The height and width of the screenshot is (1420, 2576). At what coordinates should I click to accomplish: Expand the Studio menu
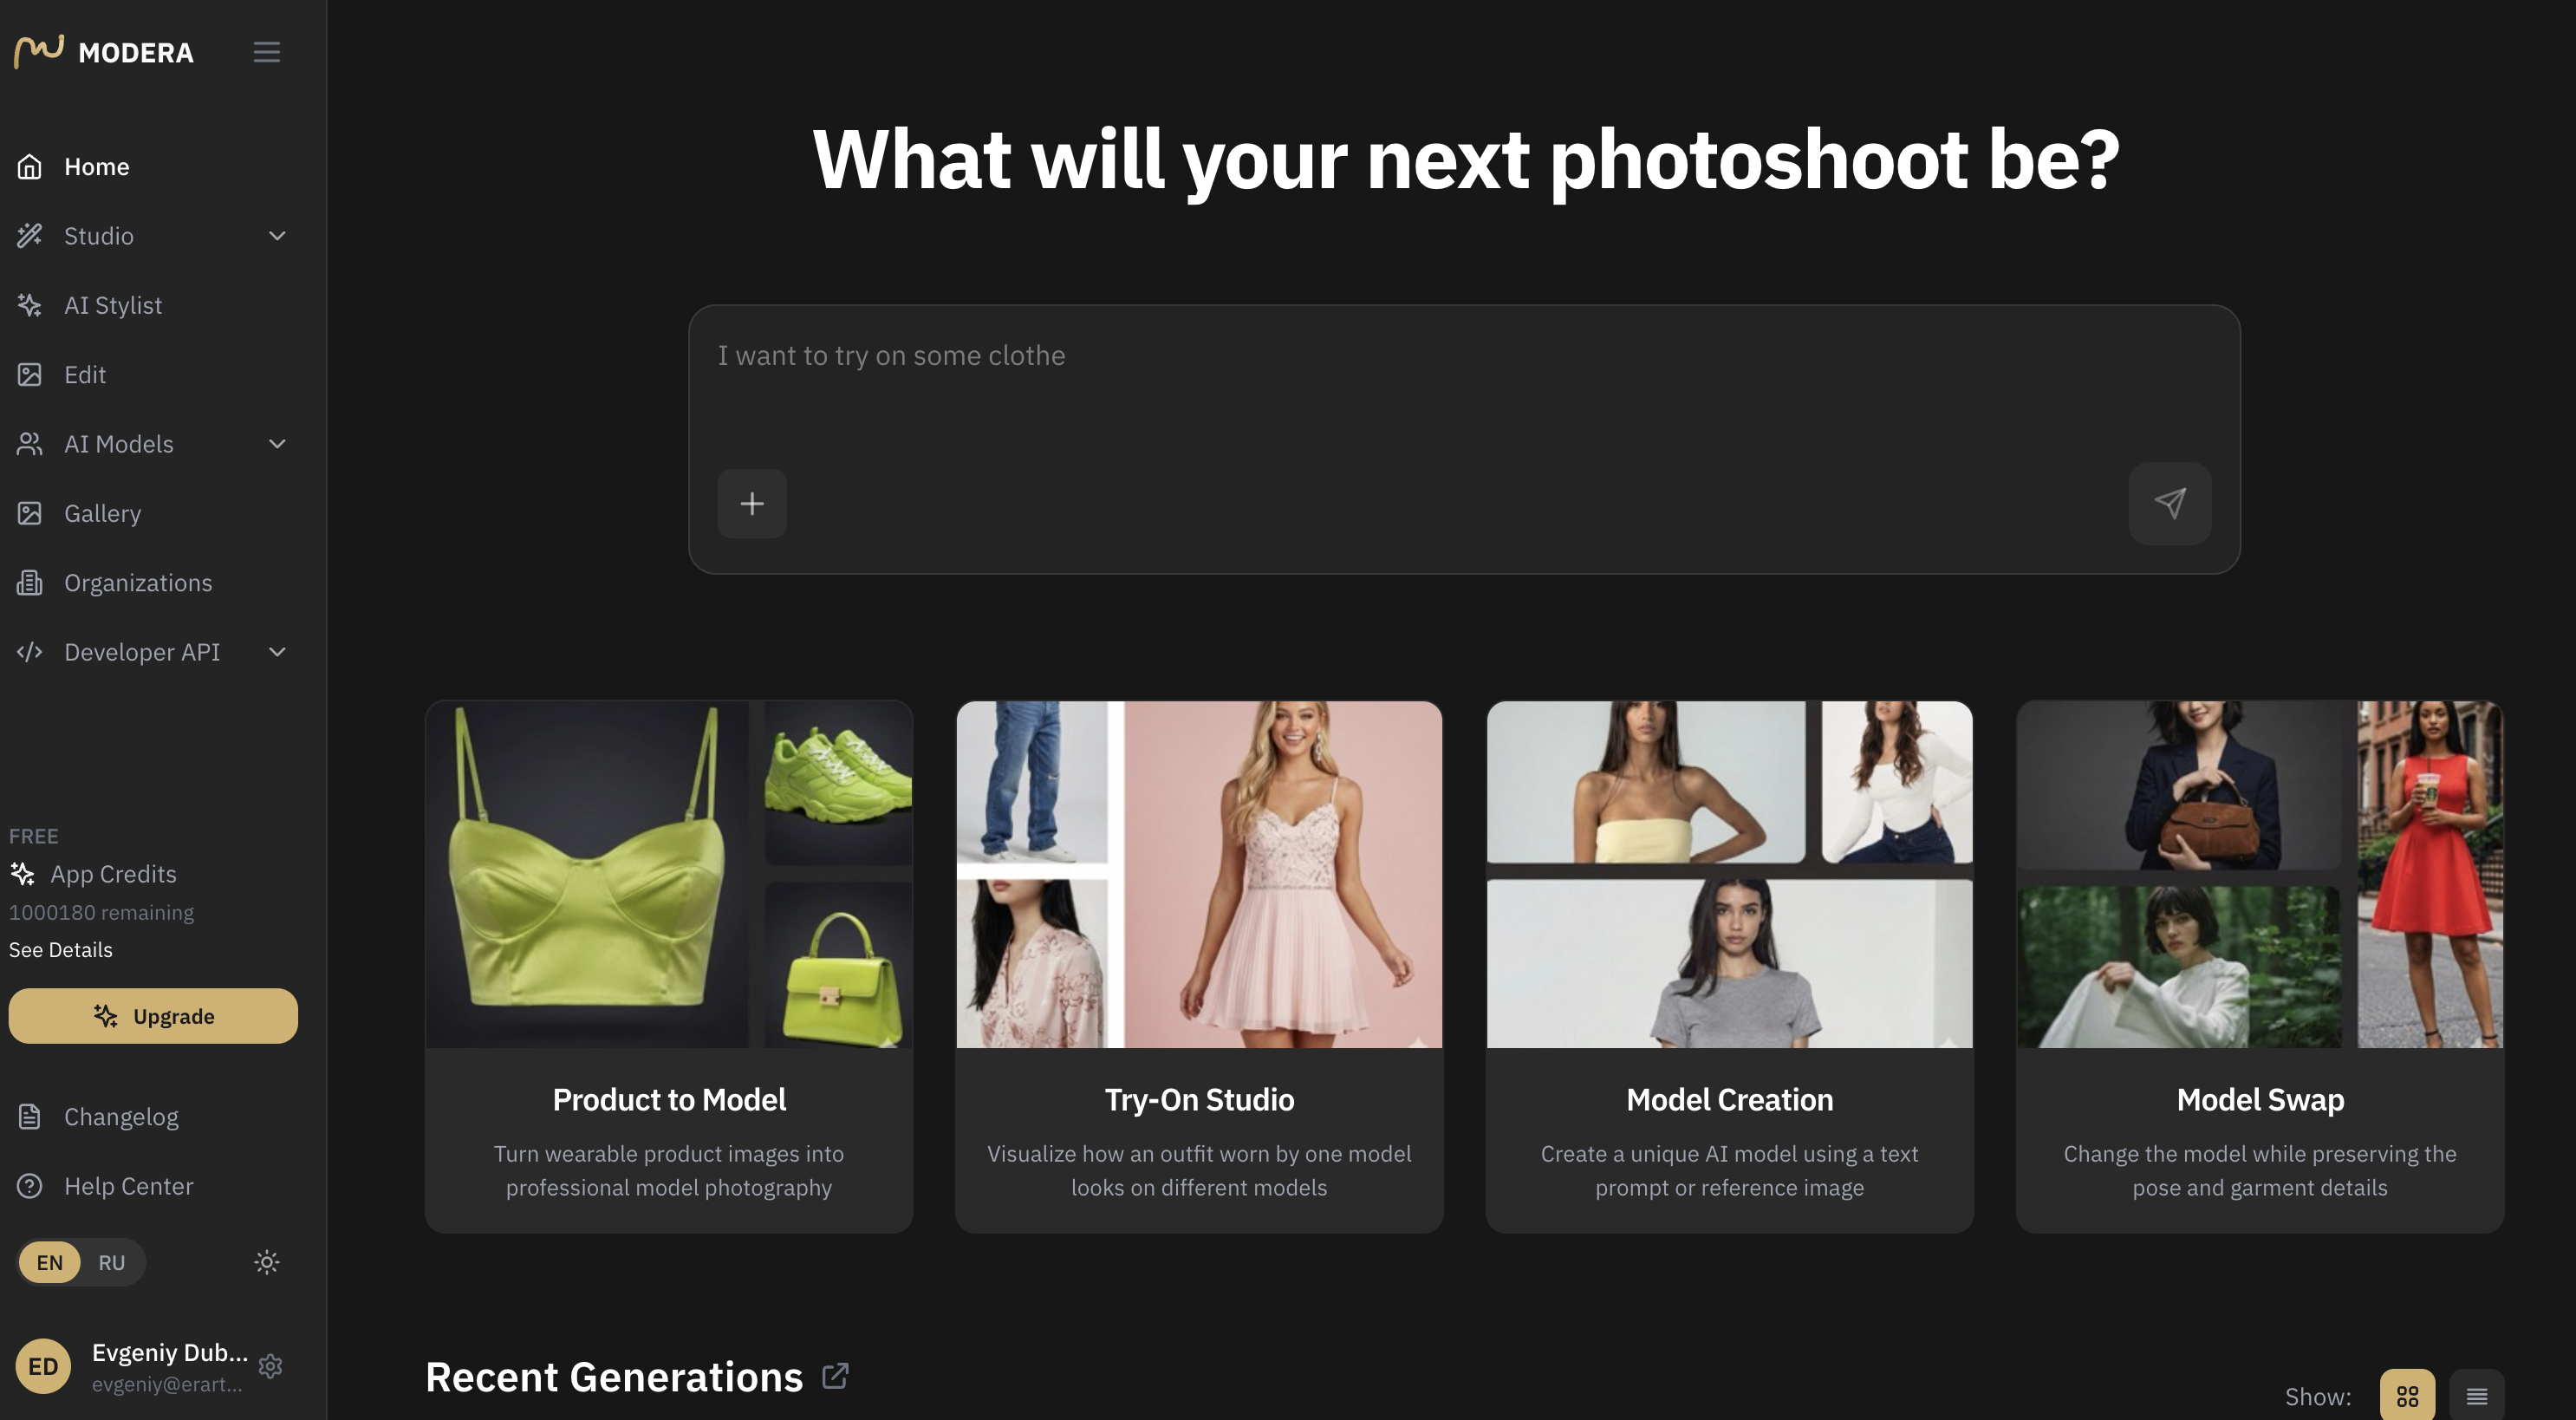(x=98, y=236)
